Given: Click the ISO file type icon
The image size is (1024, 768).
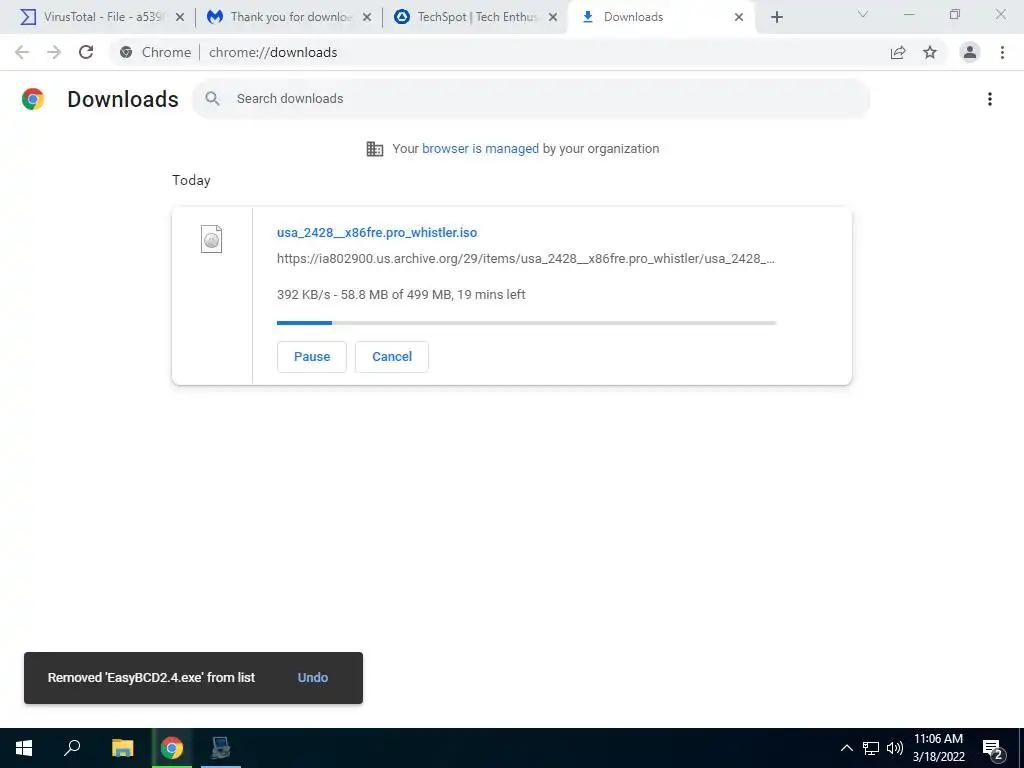Looking at the screenshot, I should [x=211, y=239].
